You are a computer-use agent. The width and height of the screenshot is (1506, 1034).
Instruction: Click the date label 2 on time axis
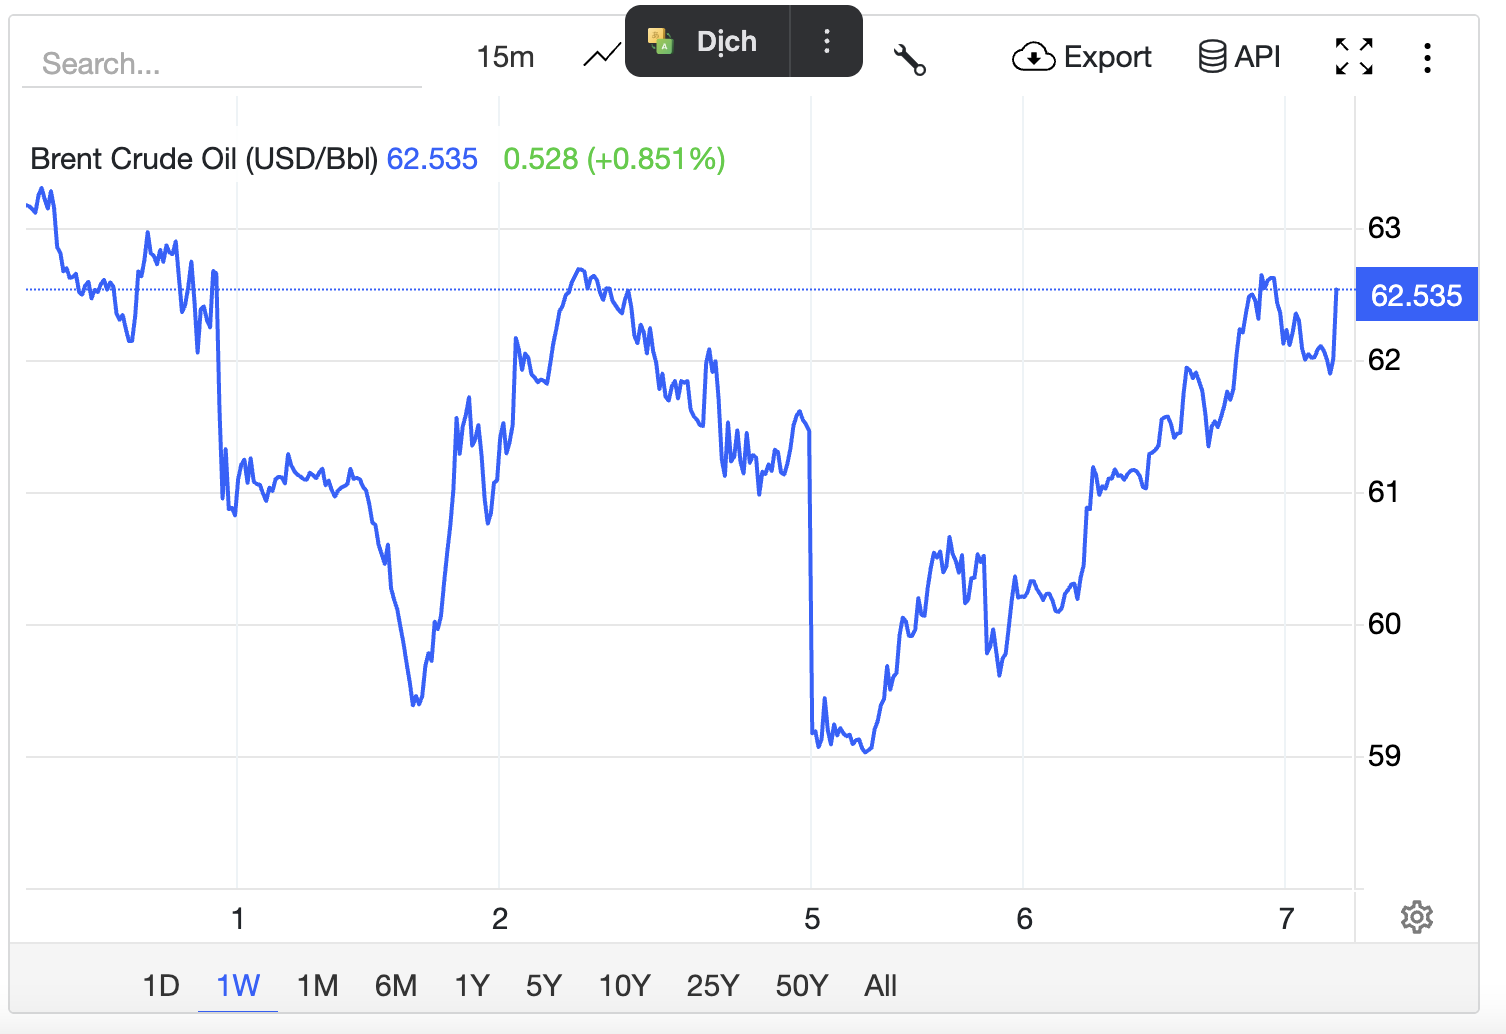pos(500,919)
